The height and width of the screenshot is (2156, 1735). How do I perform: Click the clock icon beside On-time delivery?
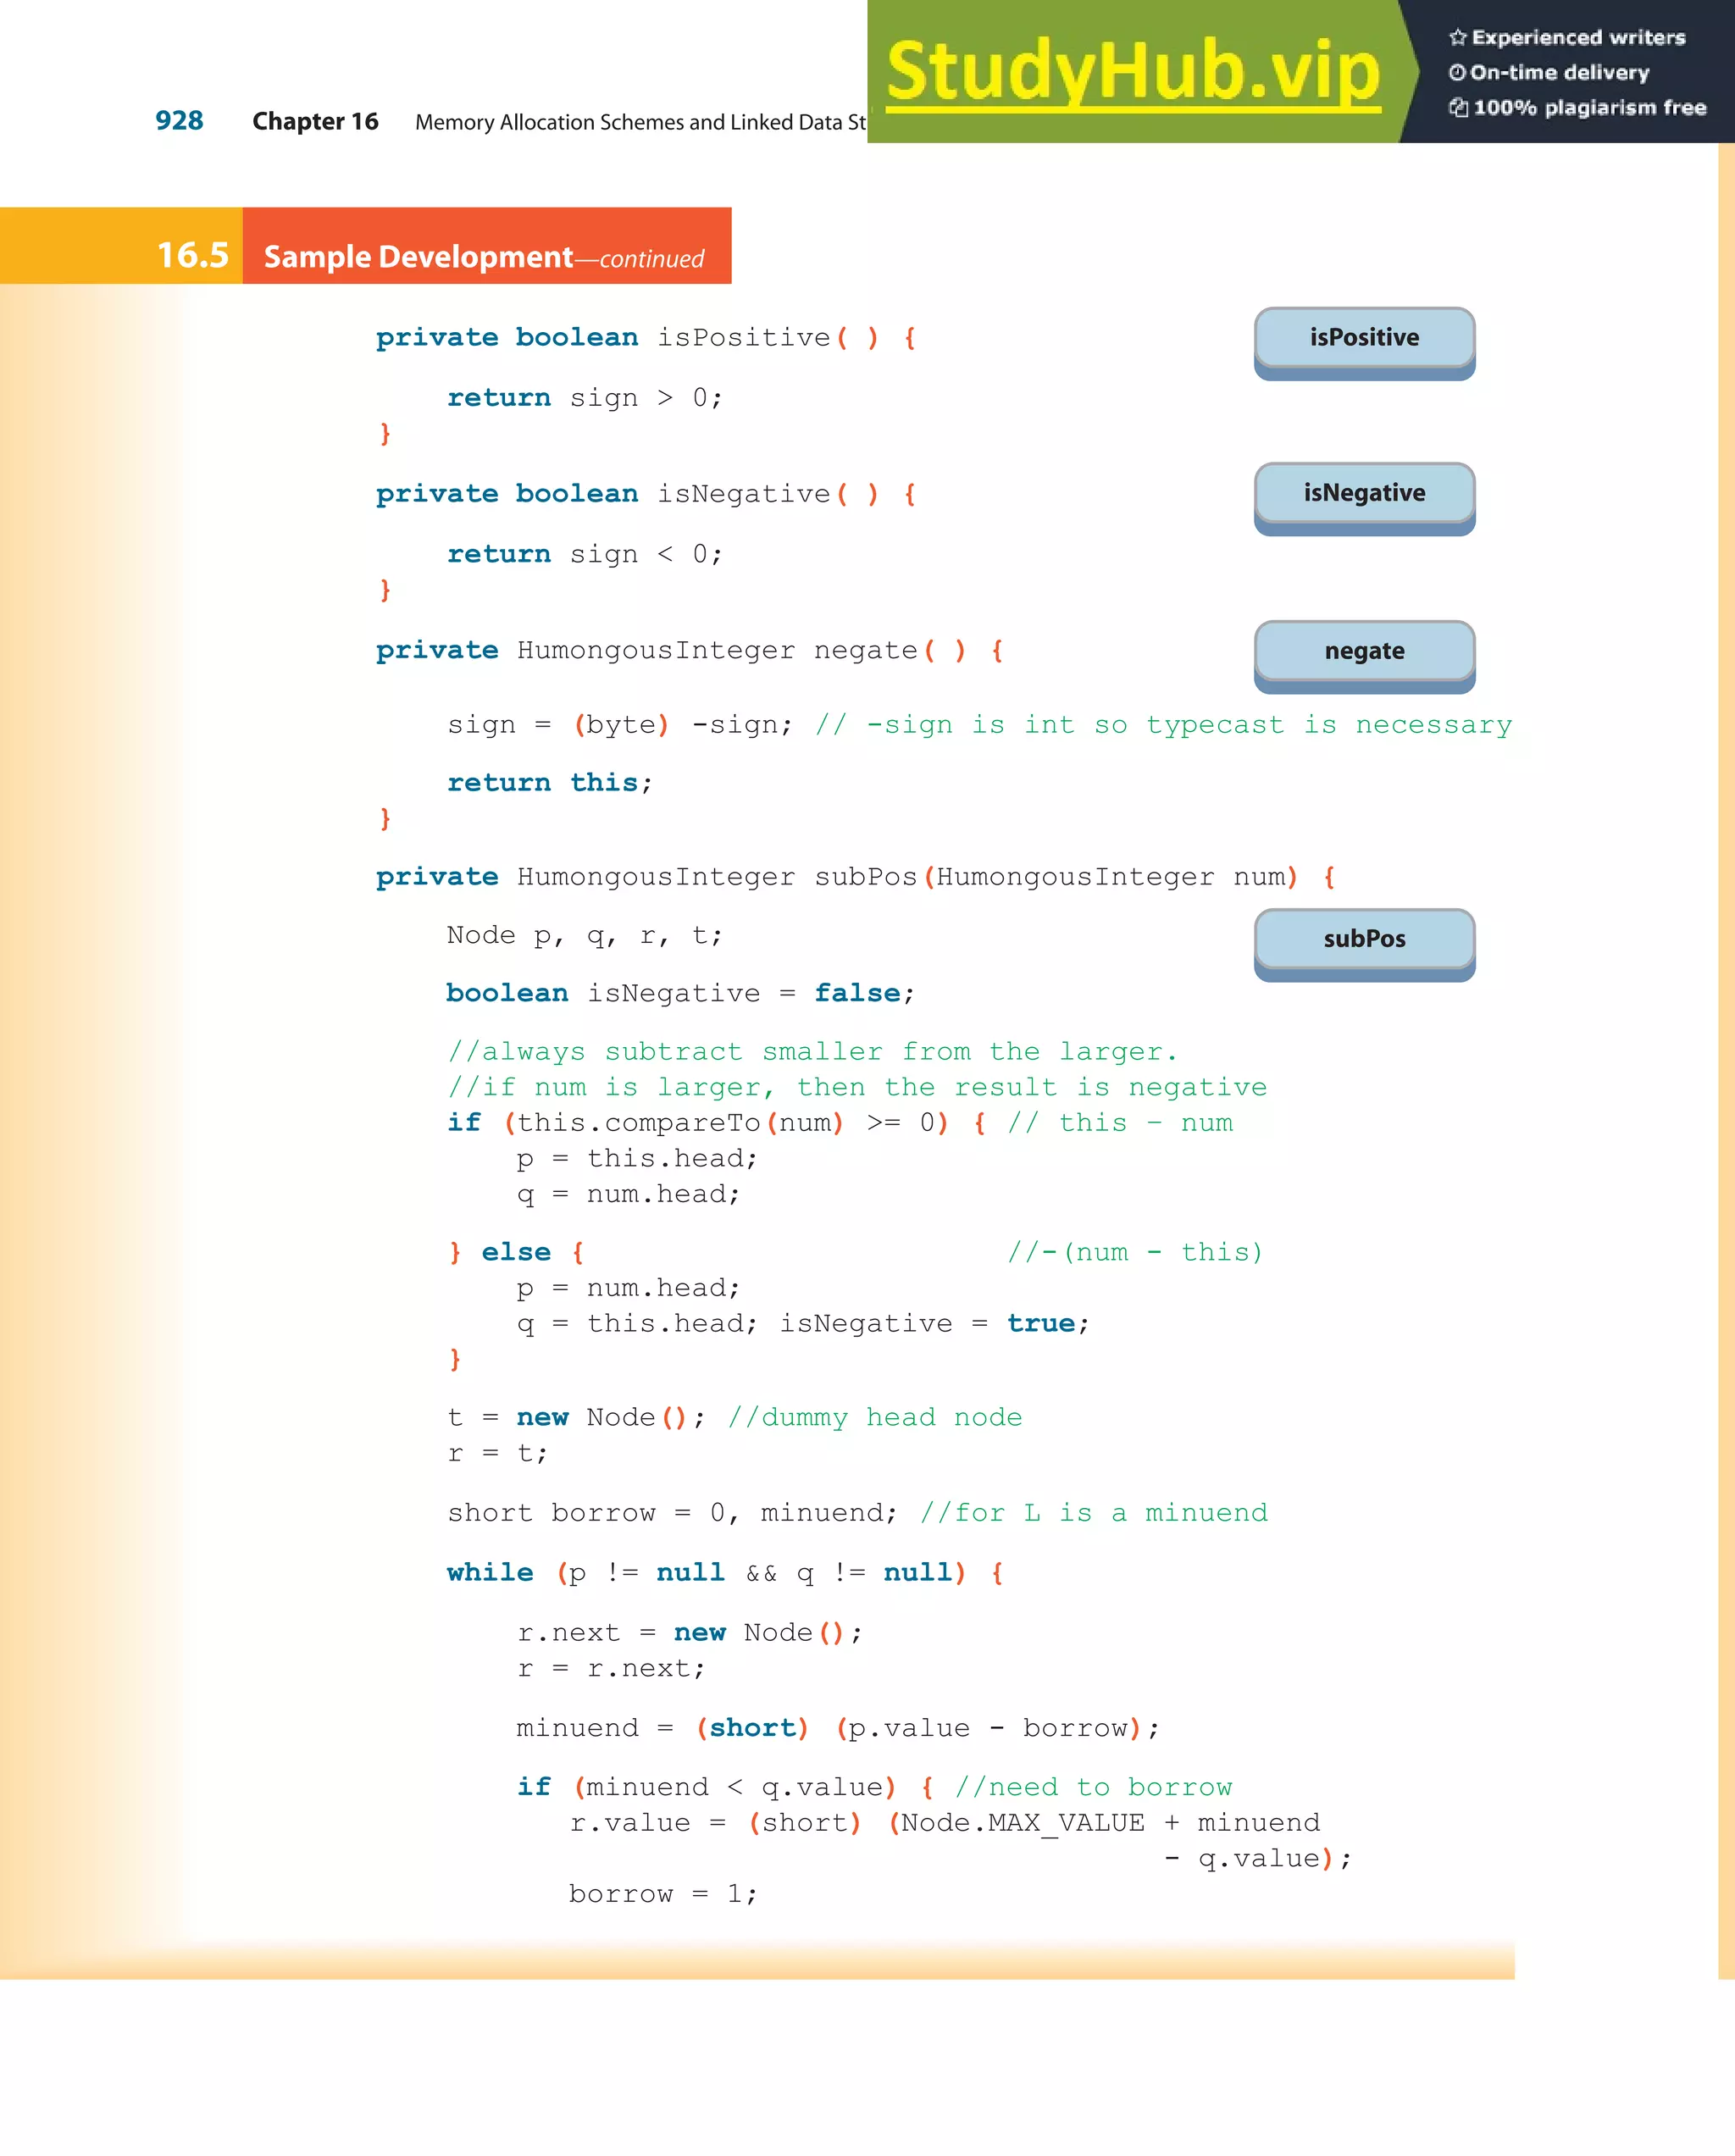click(1457, 73)
